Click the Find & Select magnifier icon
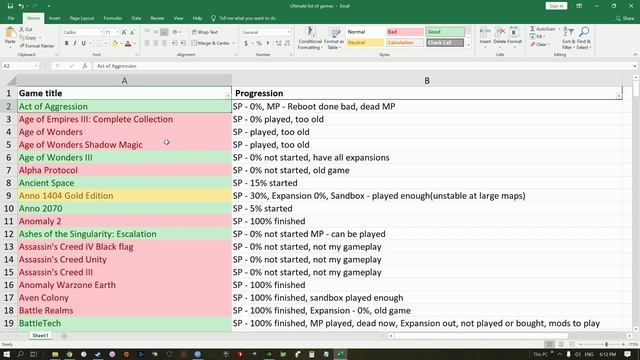This screenshot has height=360, width=640. pos(584,32)
